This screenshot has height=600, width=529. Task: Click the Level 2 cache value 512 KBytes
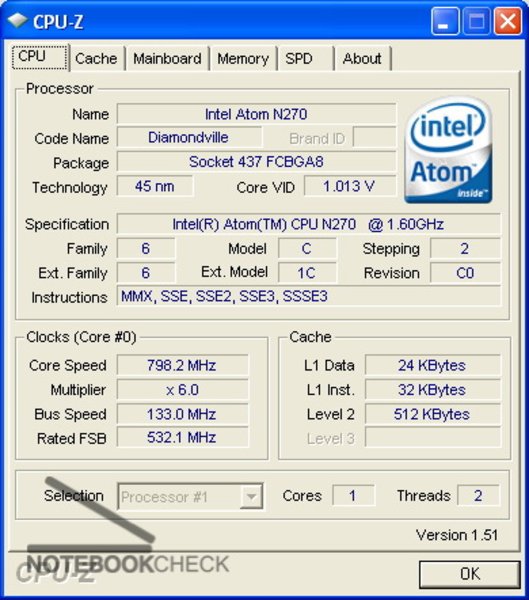[x=433, y=414]
